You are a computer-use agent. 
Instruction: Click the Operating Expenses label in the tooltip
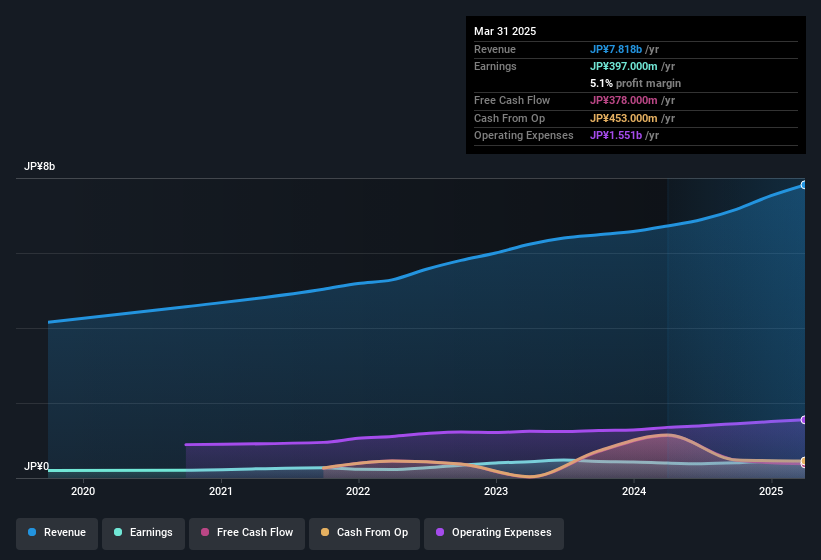(x=523, y=136)
